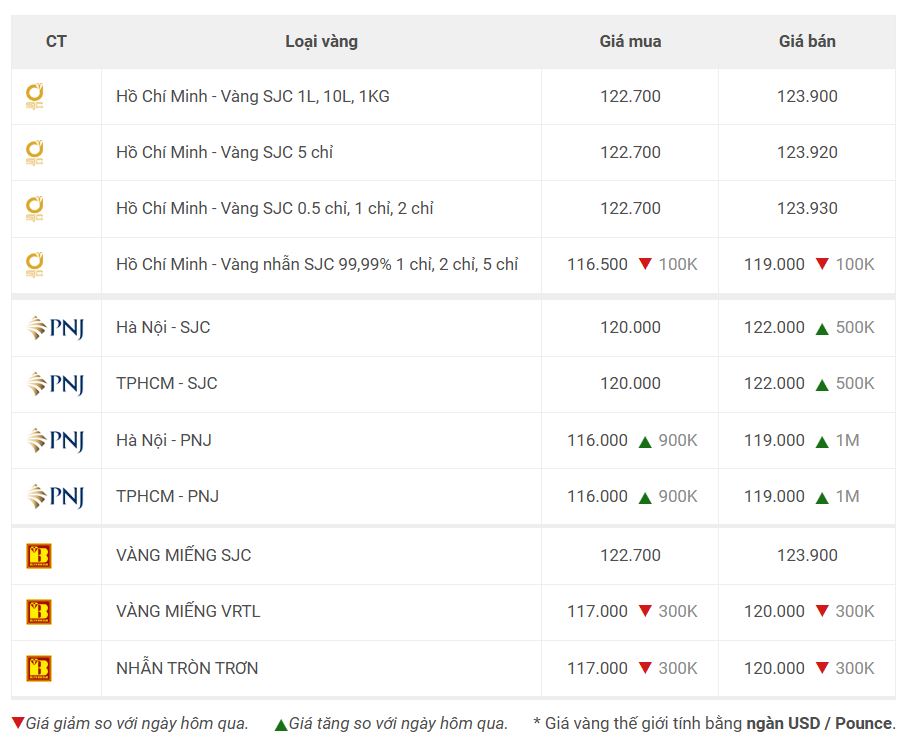Click the CT column header

(56, 42)
